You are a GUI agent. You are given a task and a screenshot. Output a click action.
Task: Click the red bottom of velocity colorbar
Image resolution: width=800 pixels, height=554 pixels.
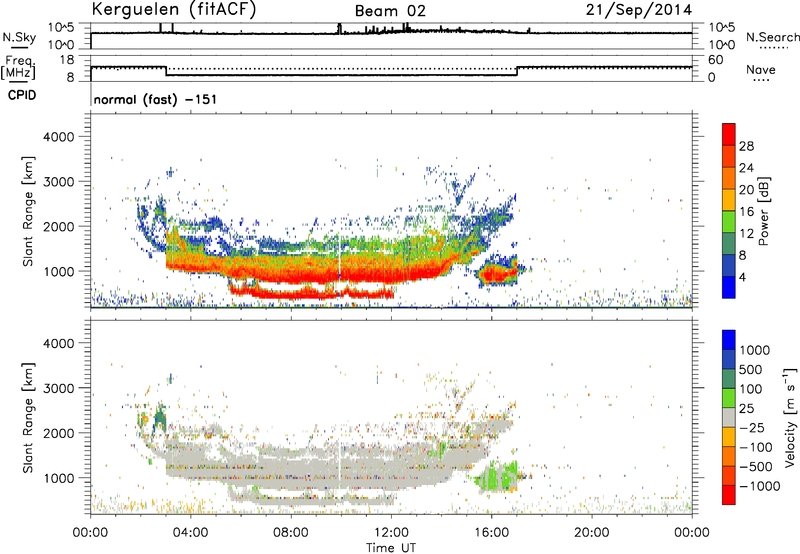[729, 495]
